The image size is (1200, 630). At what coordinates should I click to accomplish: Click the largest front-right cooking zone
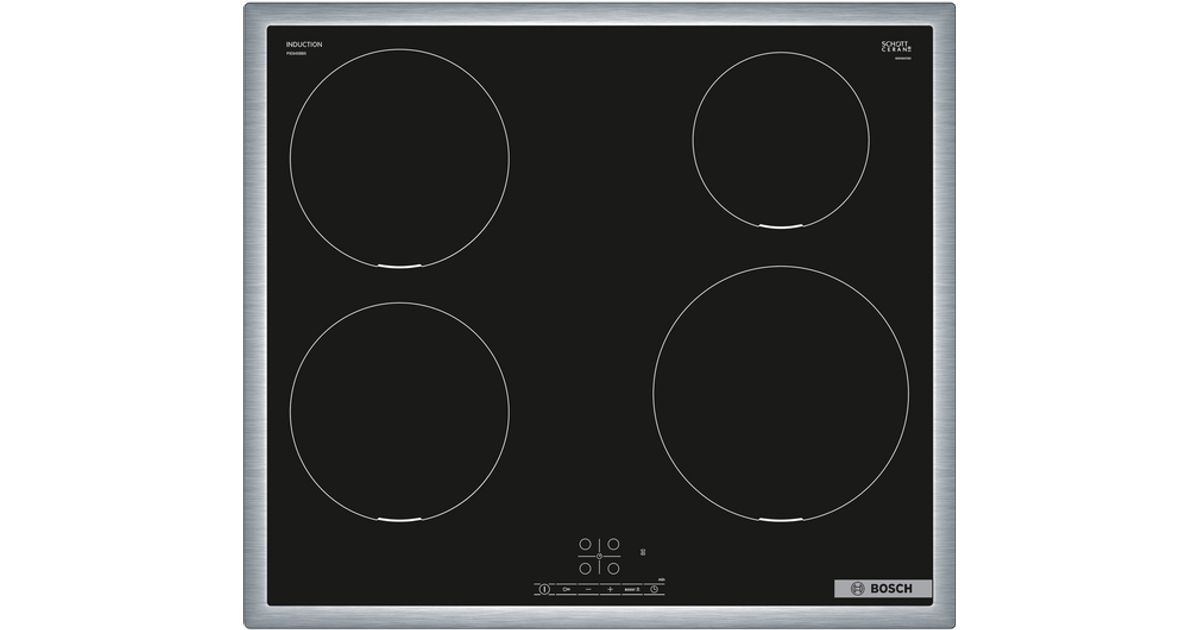point(780,393)
